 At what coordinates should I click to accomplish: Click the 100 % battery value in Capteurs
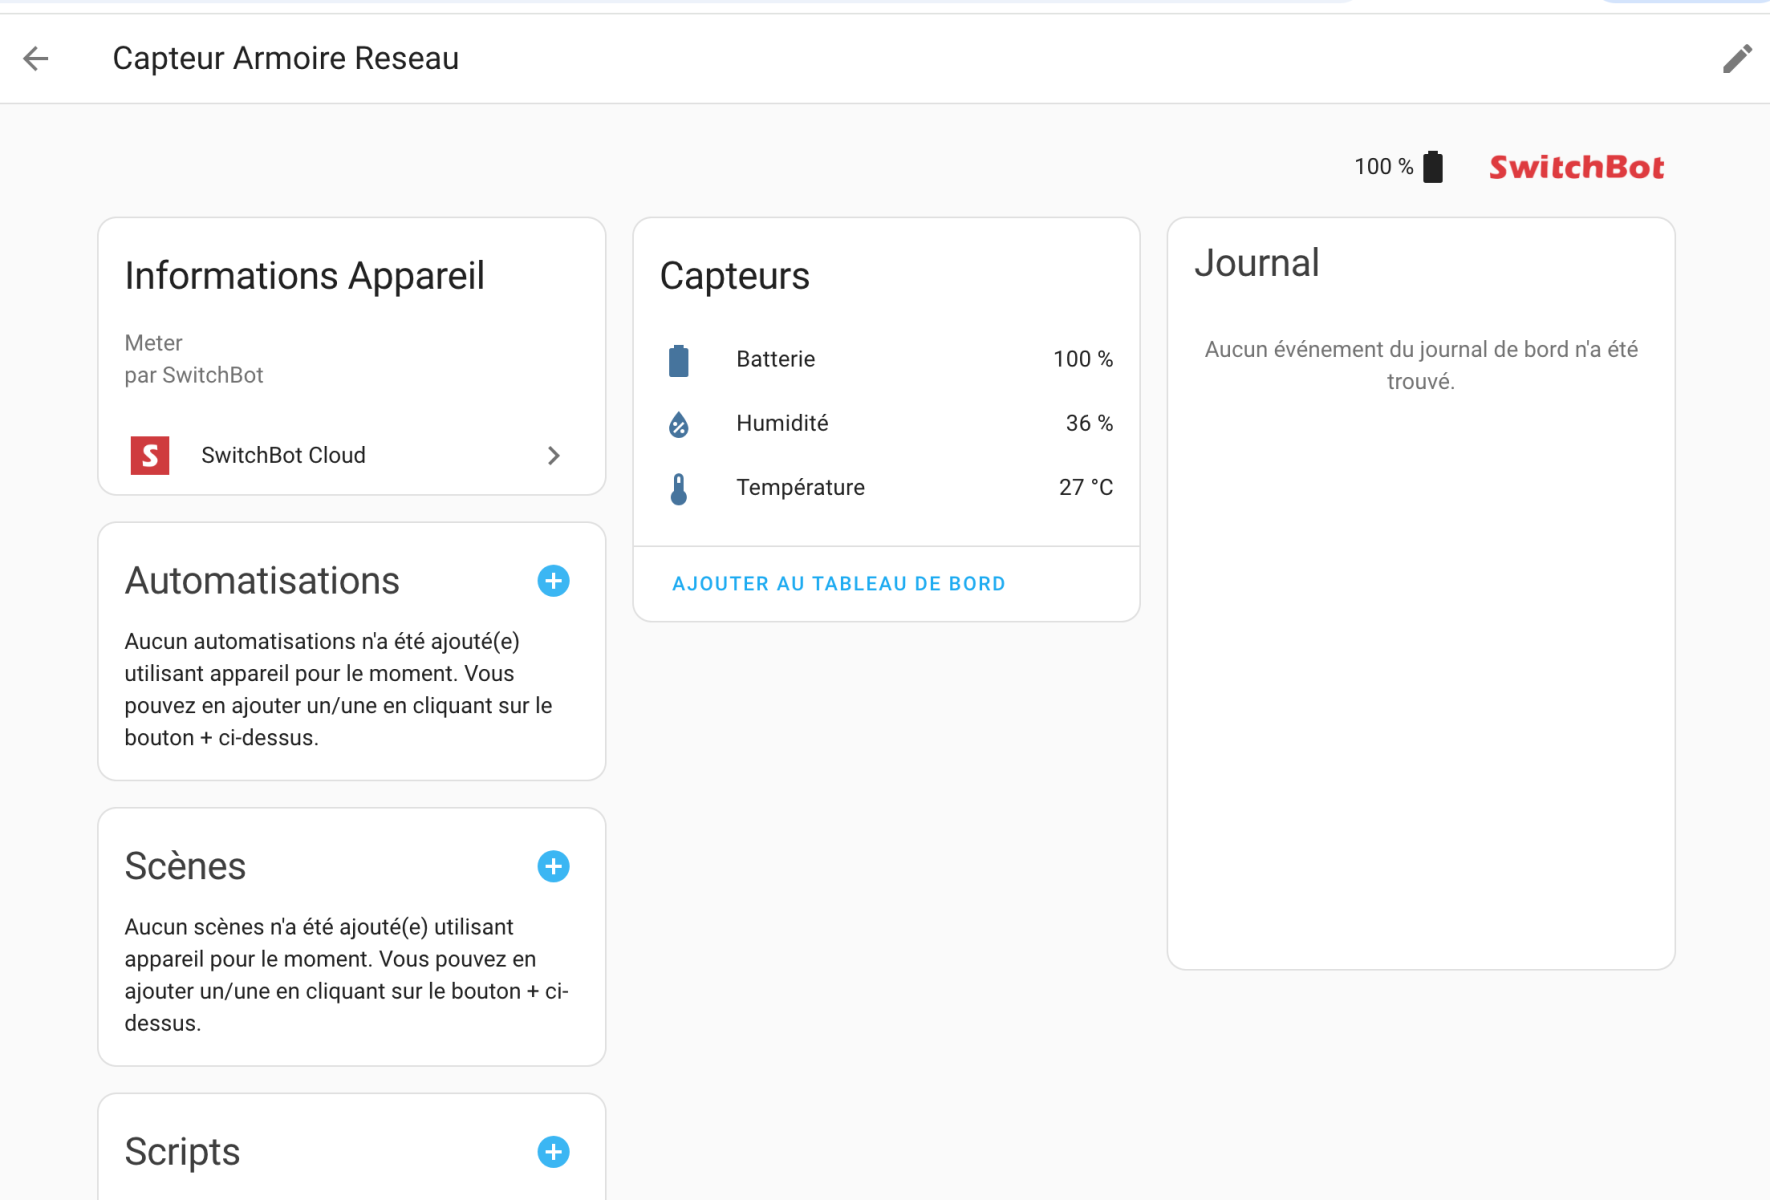(x=1083, y=359)
